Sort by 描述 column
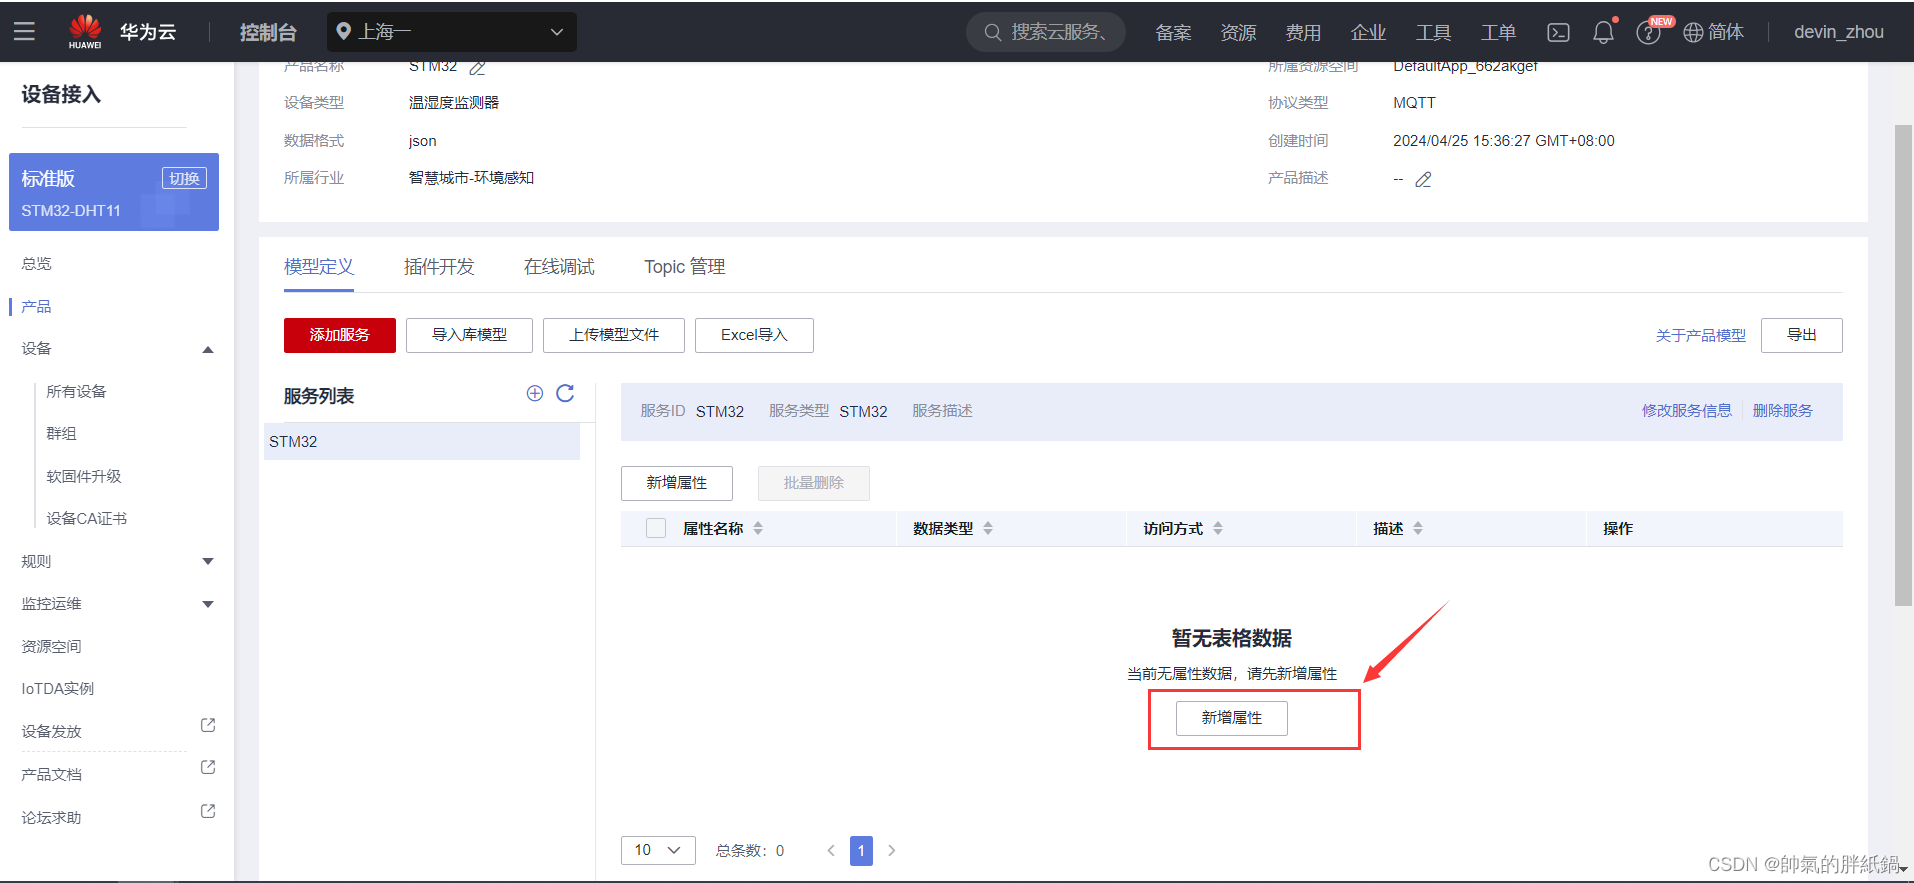This screenshot has width=1914, height=883. click(x=1418, y=528)
